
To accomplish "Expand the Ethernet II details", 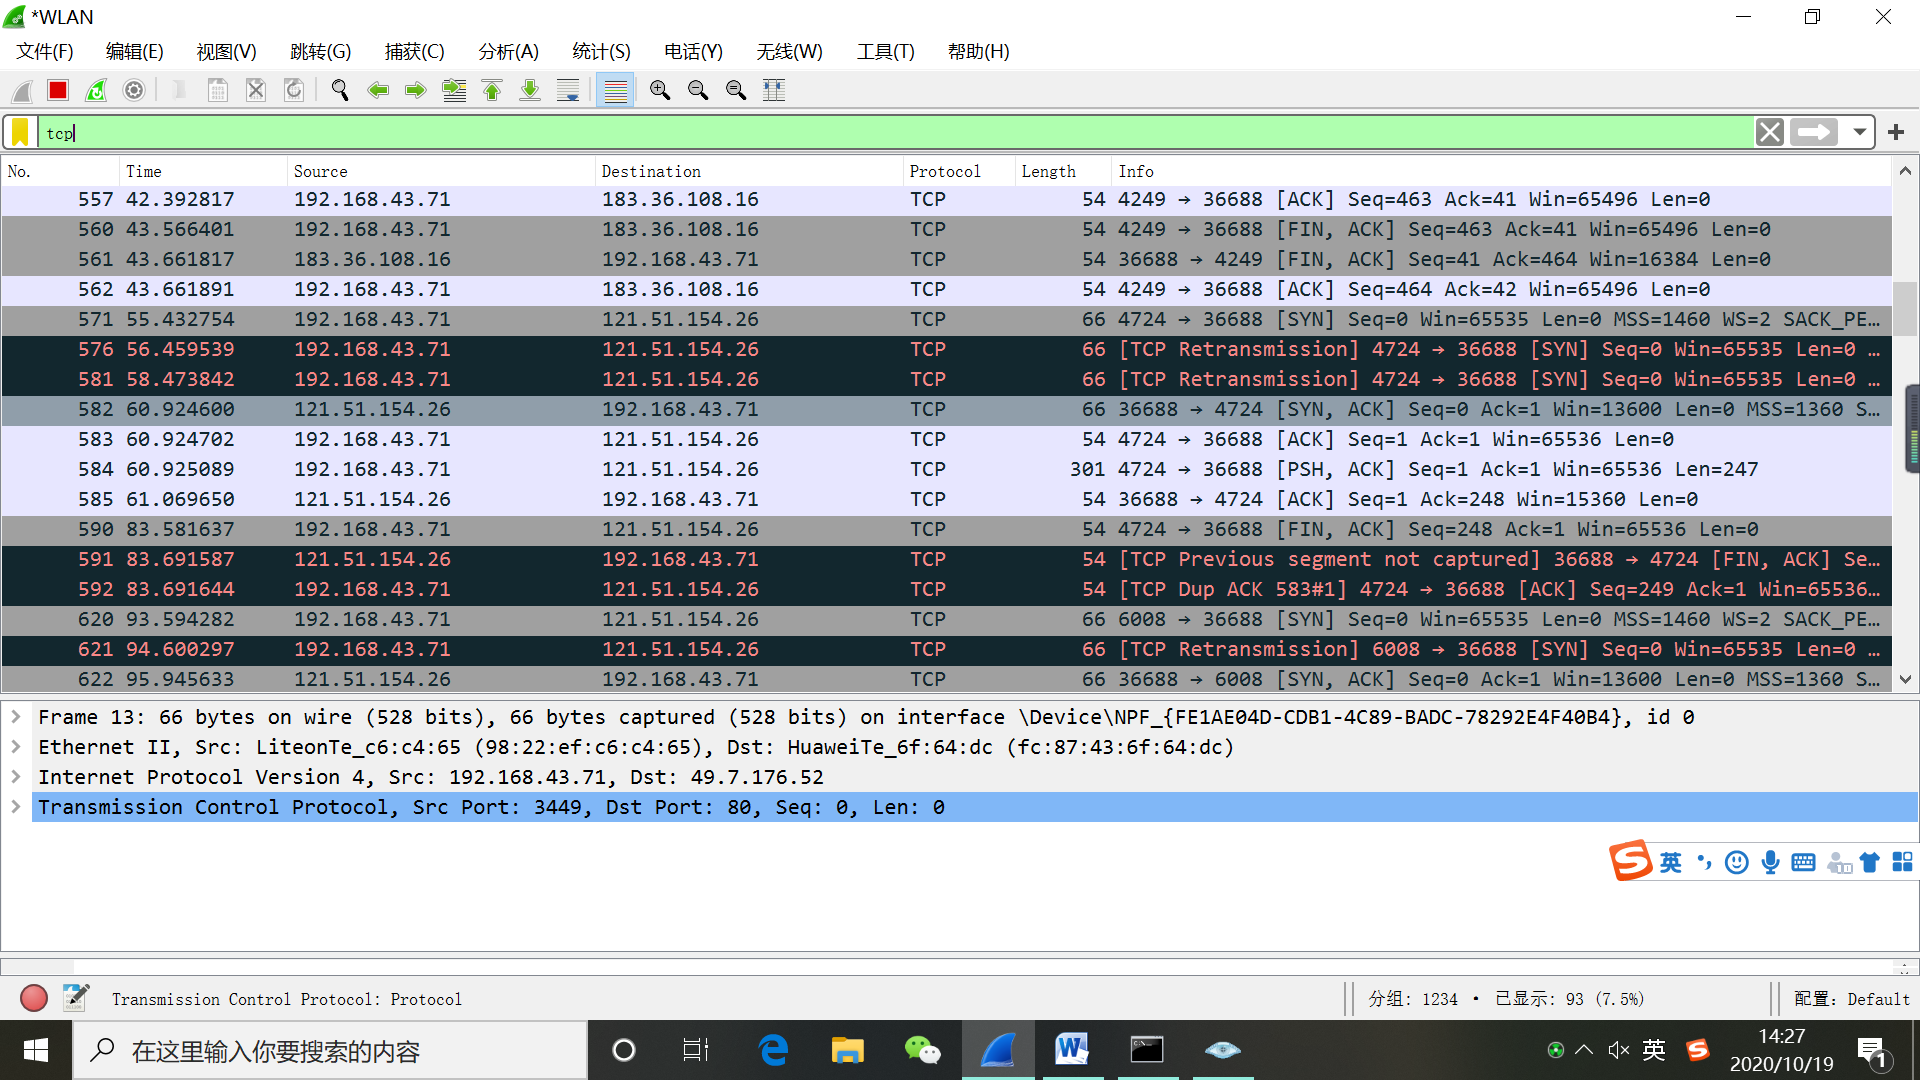I will [x=16, y=747].
